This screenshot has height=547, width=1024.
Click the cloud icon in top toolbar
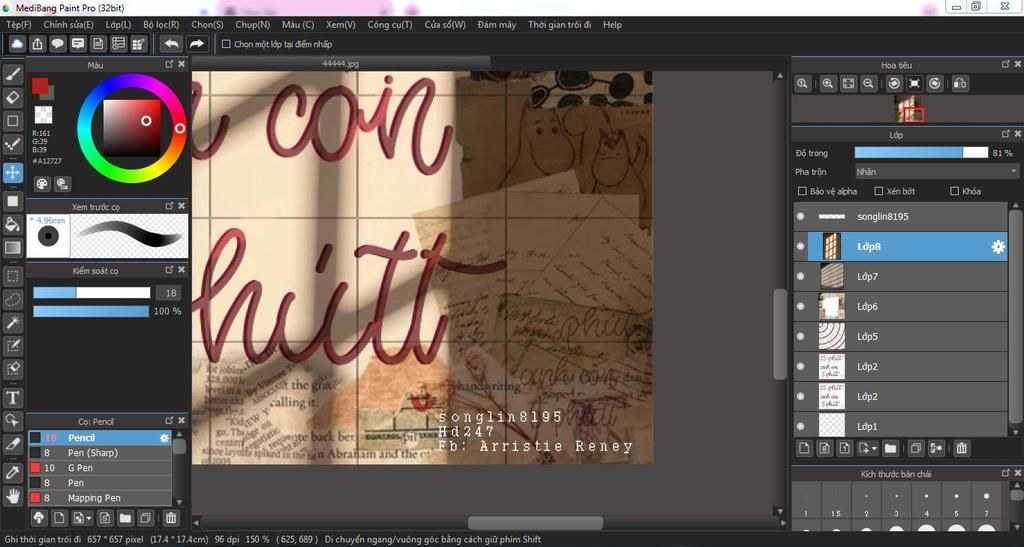17,44
